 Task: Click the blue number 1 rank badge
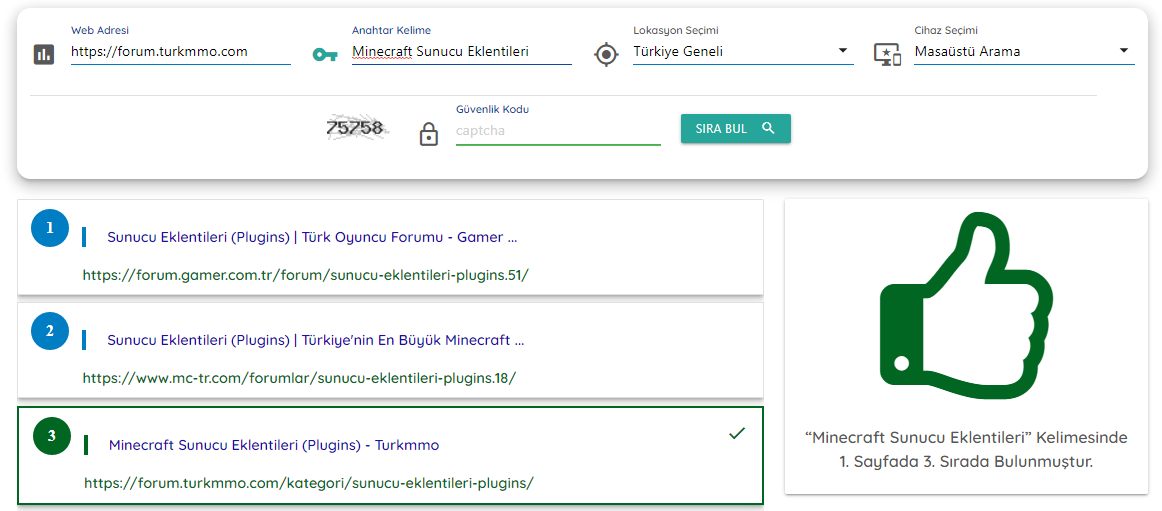pos(50,228)
